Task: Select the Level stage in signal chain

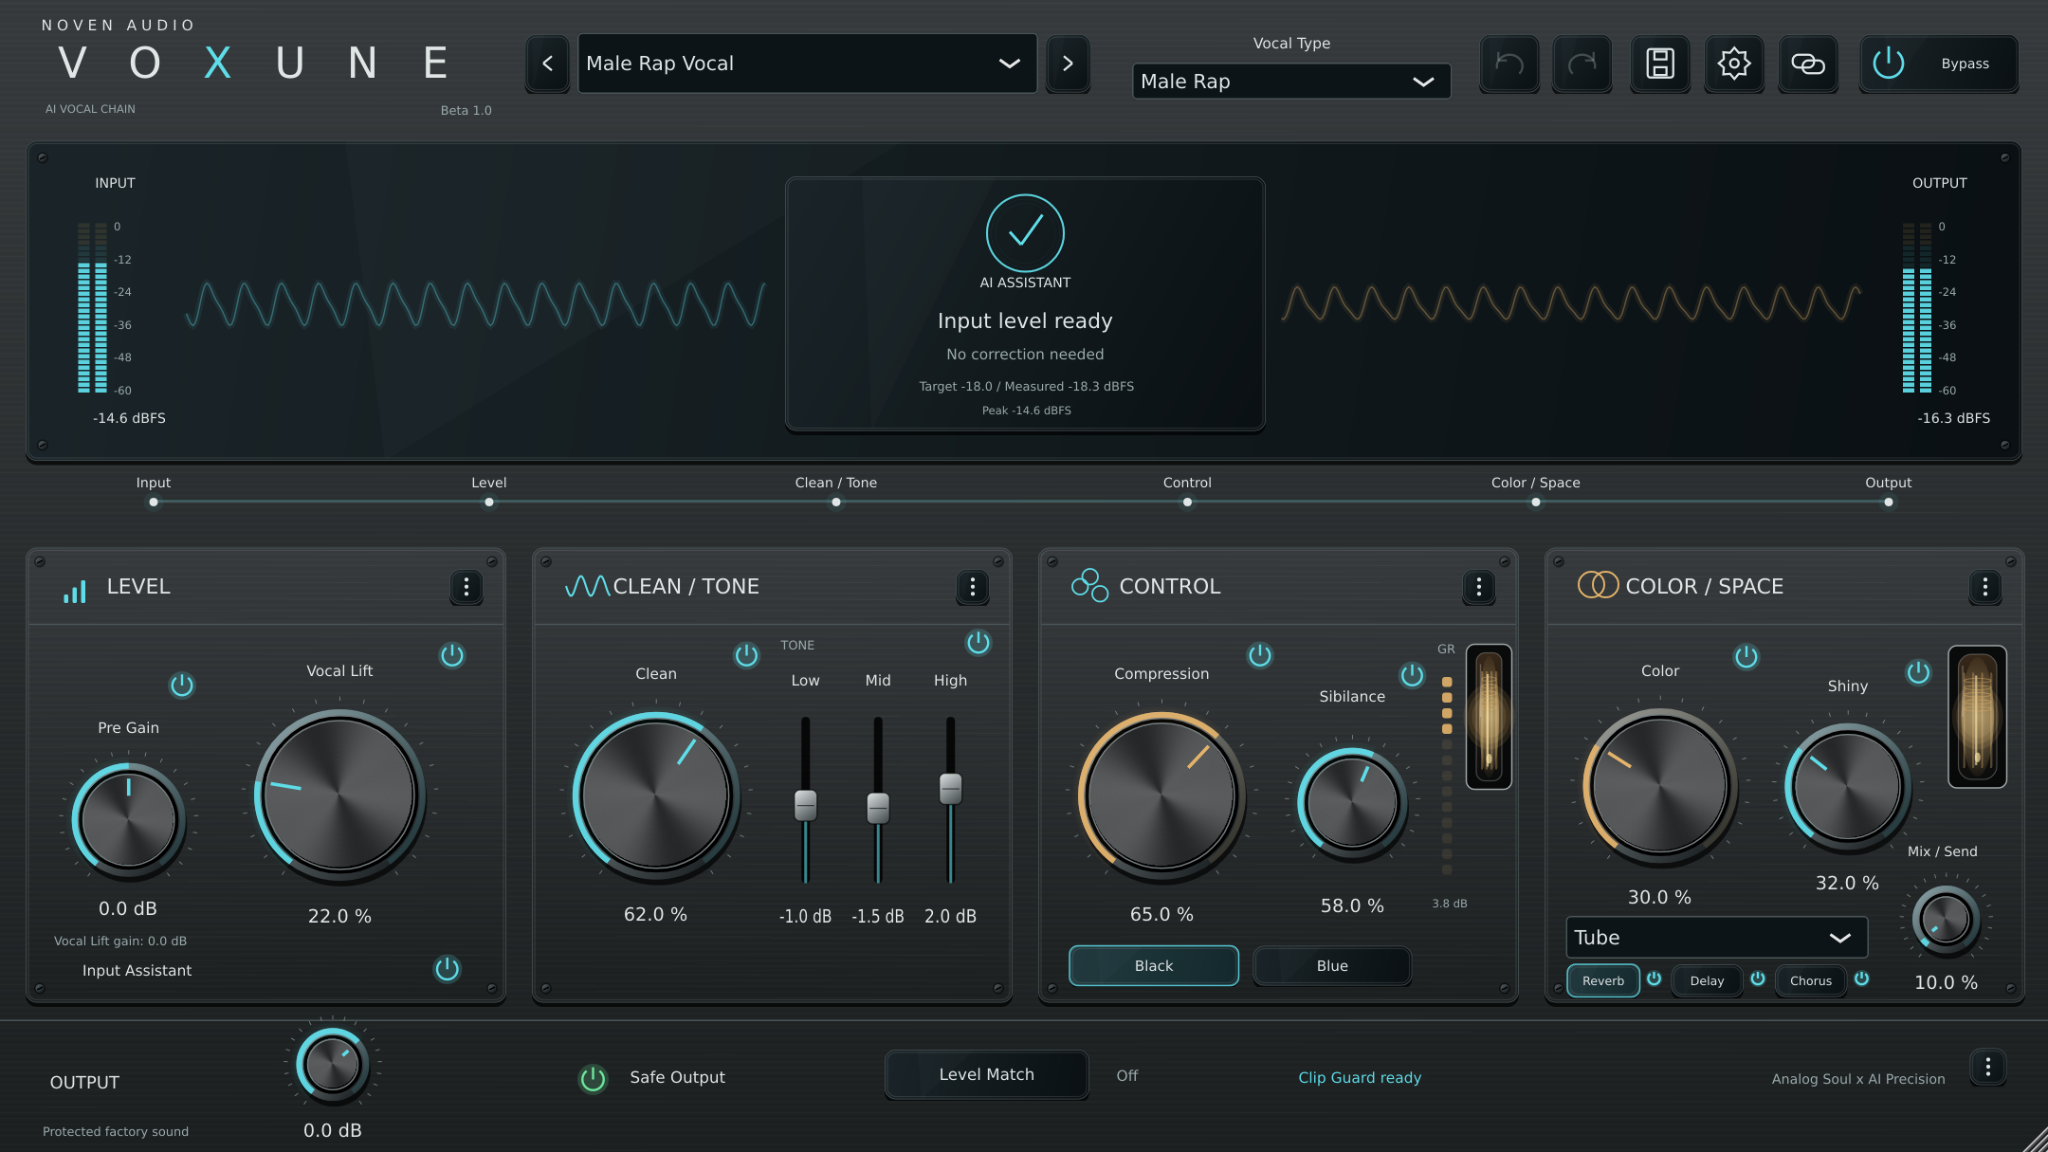Action: coord(489,491)
